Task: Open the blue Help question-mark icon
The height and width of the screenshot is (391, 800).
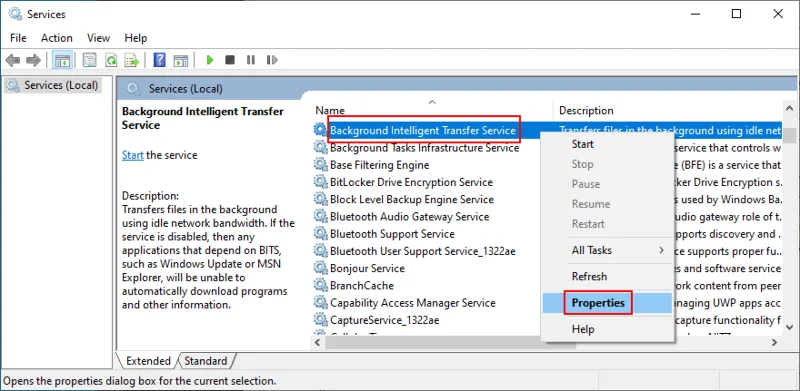Action: click(x=159, y=60)
